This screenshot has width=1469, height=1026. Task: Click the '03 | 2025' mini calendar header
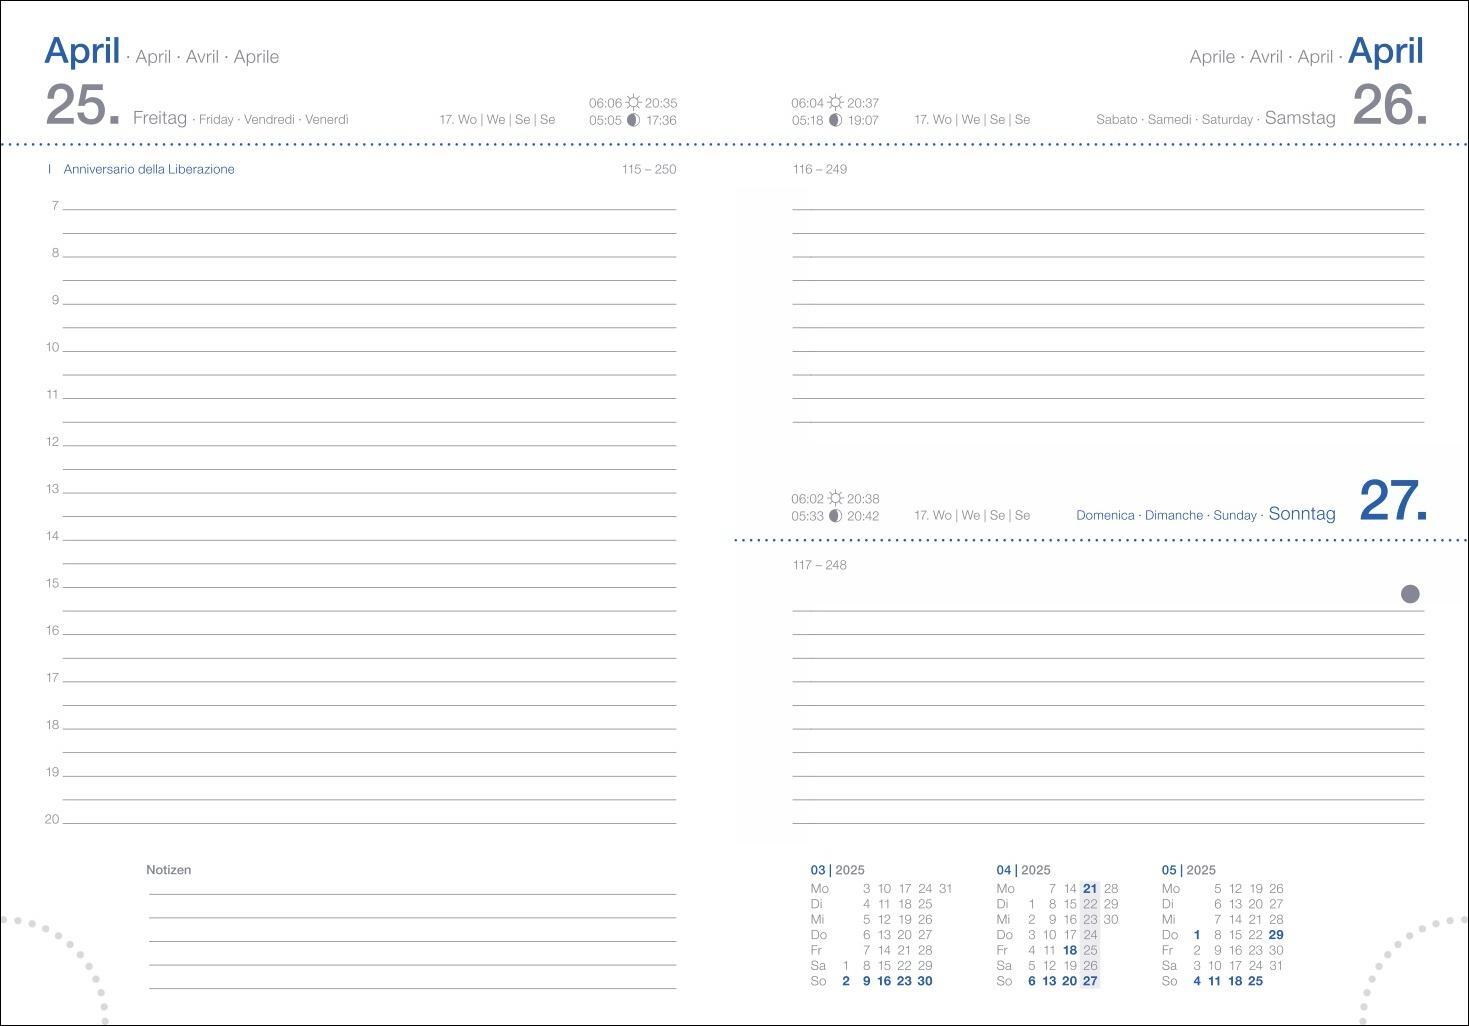coord(837,870)
